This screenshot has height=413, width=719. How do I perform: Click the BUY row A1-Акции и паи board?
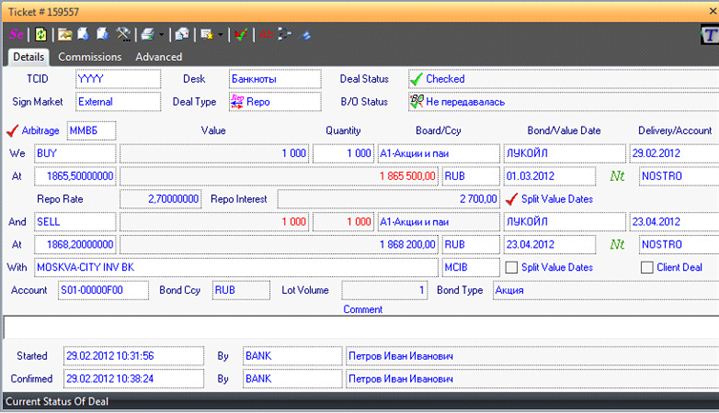438,153
